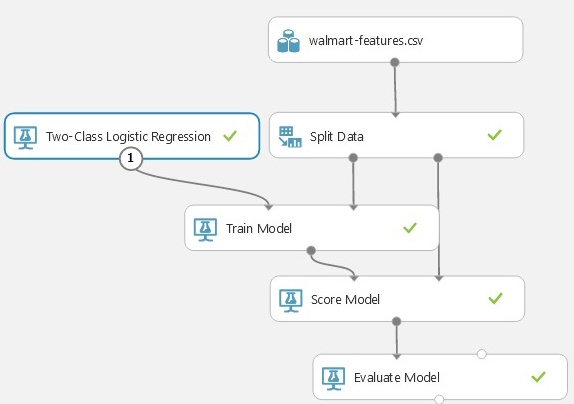
Task: Click walmart-features.csv dataset output port
Action: click(395, 62)
